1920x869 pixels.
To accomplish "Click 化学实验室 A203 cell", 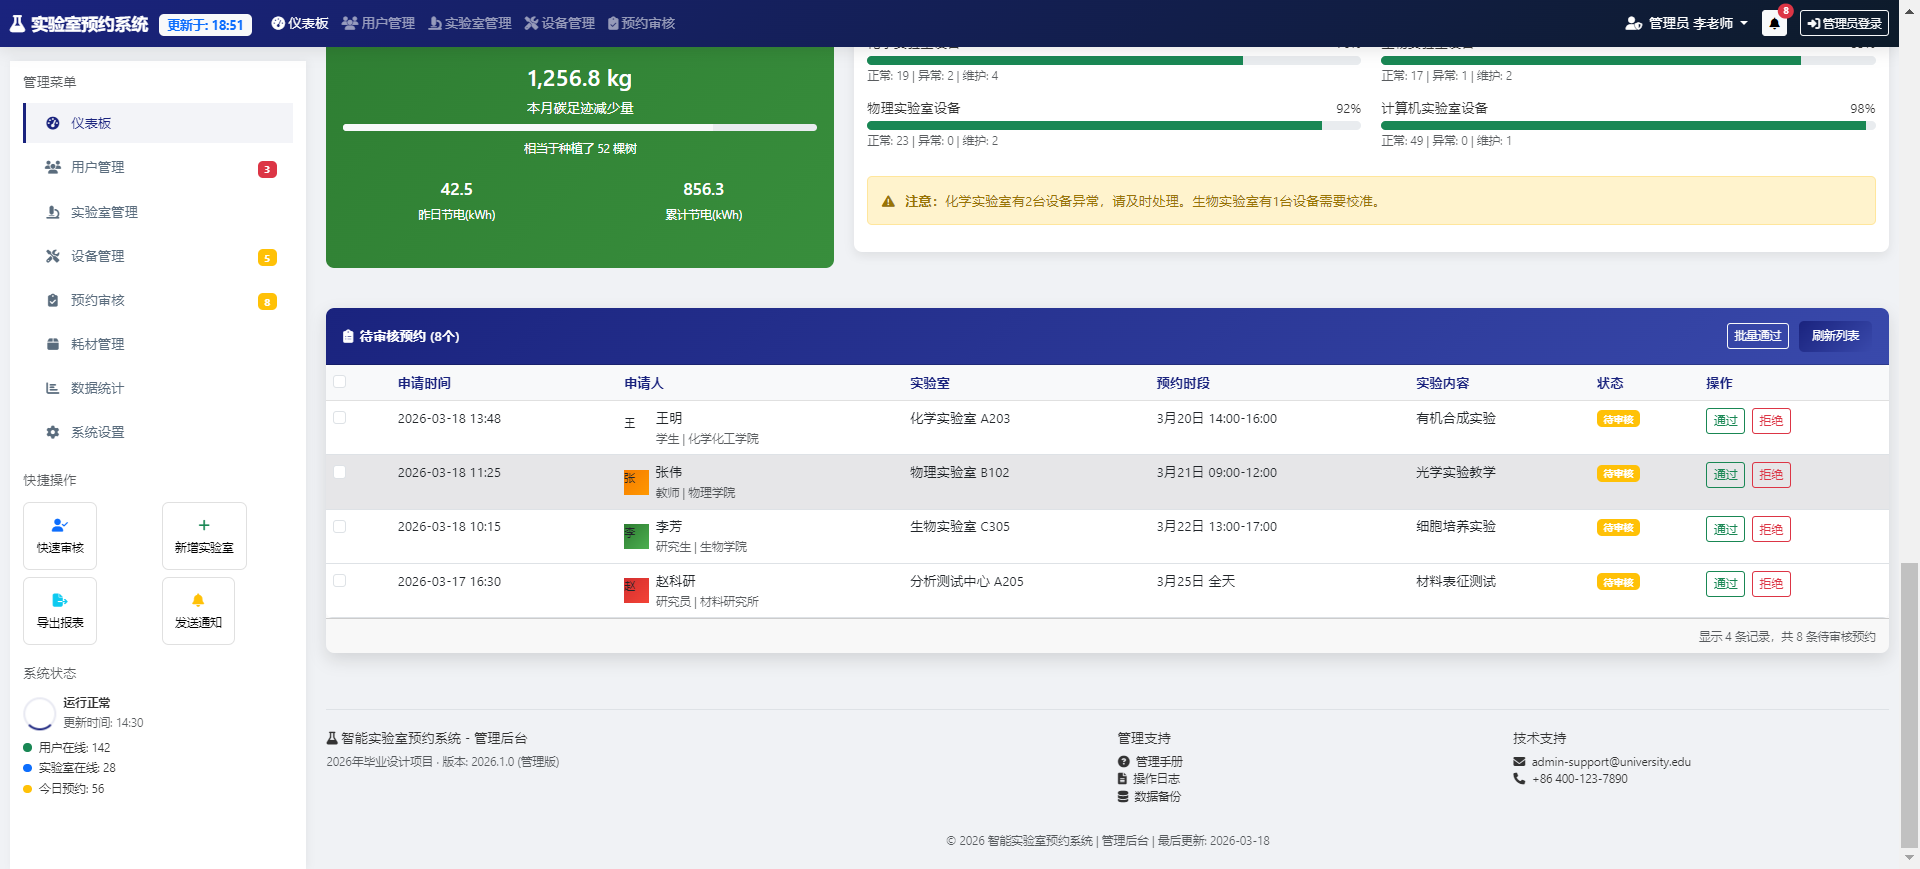I will (960, 419).
